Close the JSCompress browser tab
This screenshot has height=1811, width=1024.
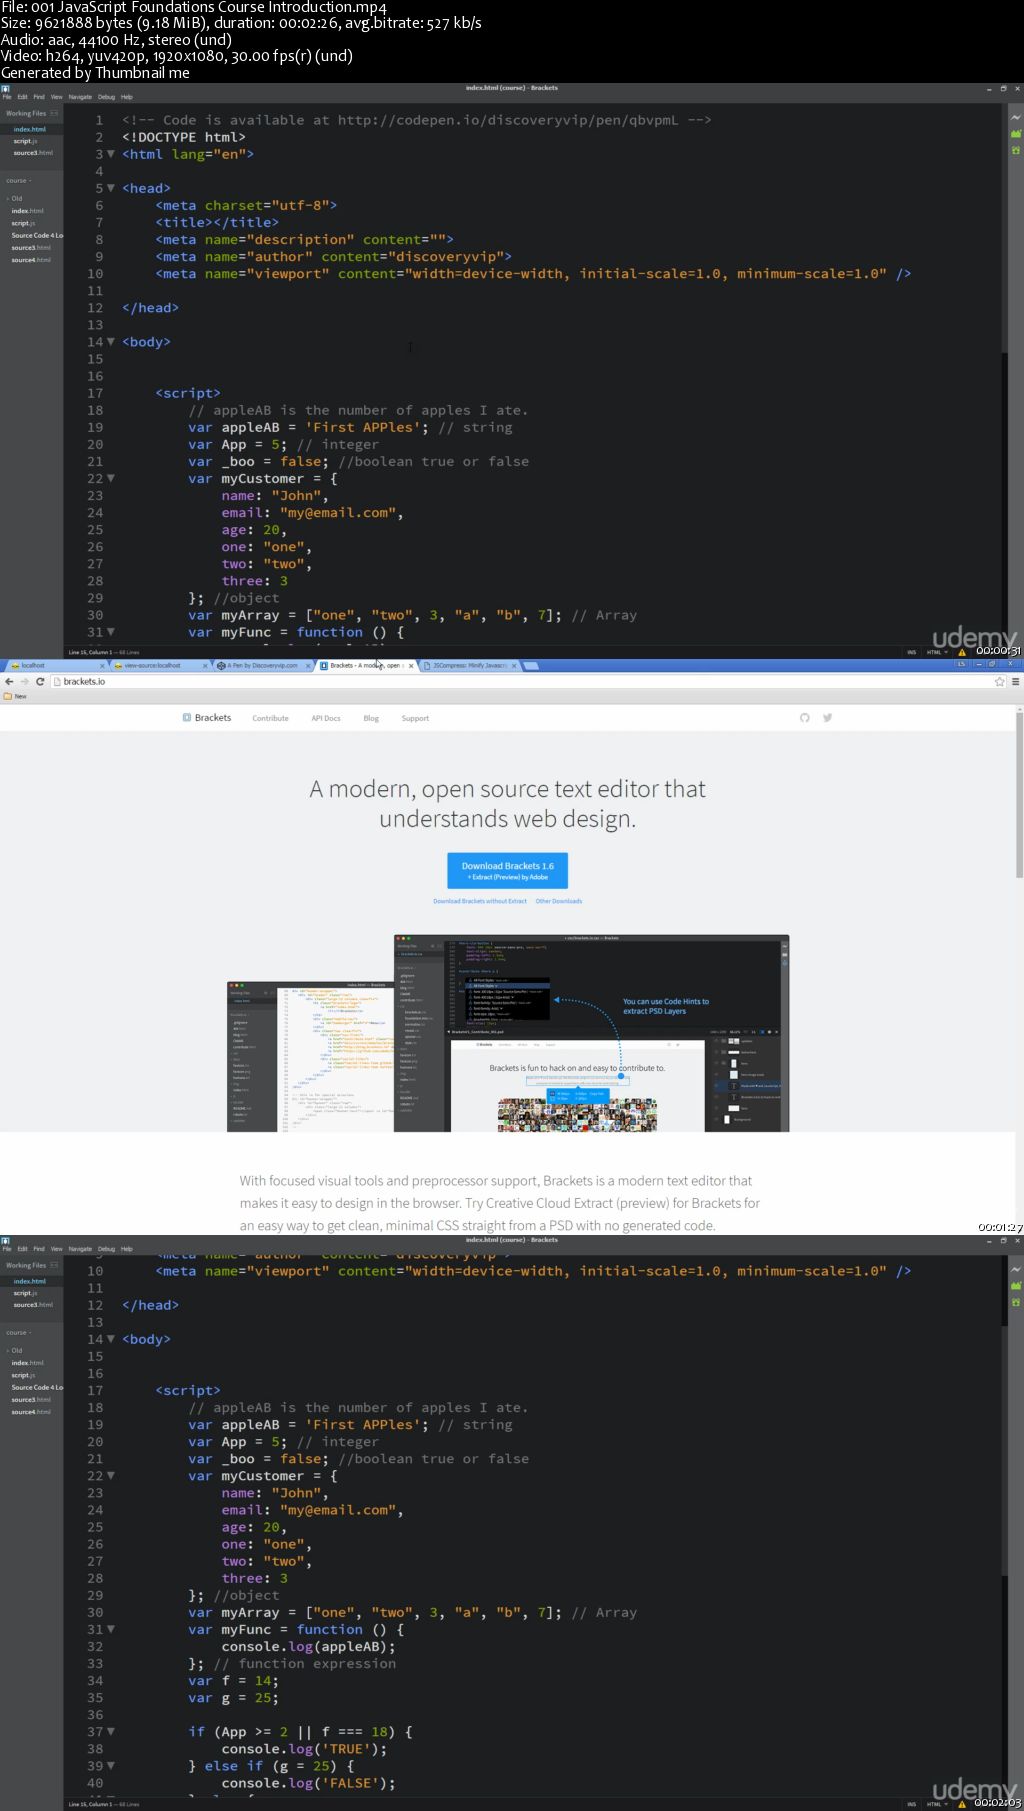click(514, 665)
